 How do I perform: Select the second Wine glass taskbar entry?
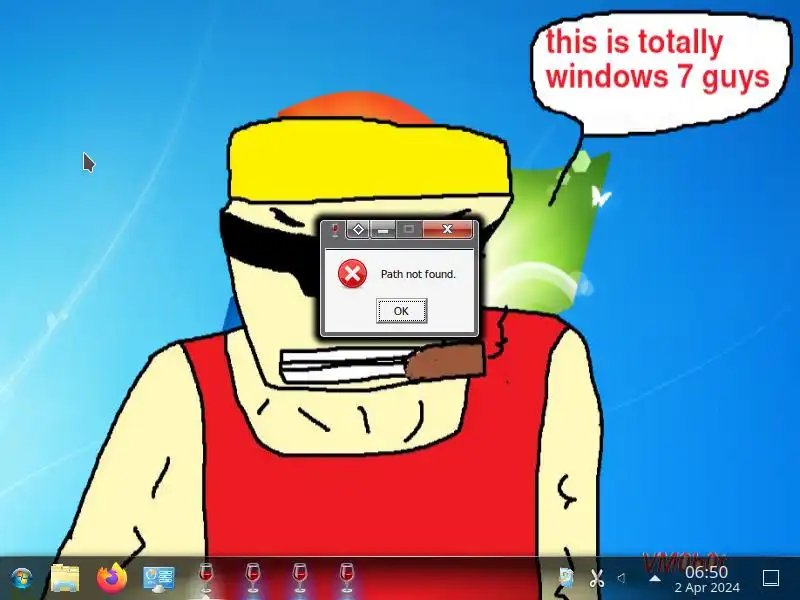(x=253, y=578)
